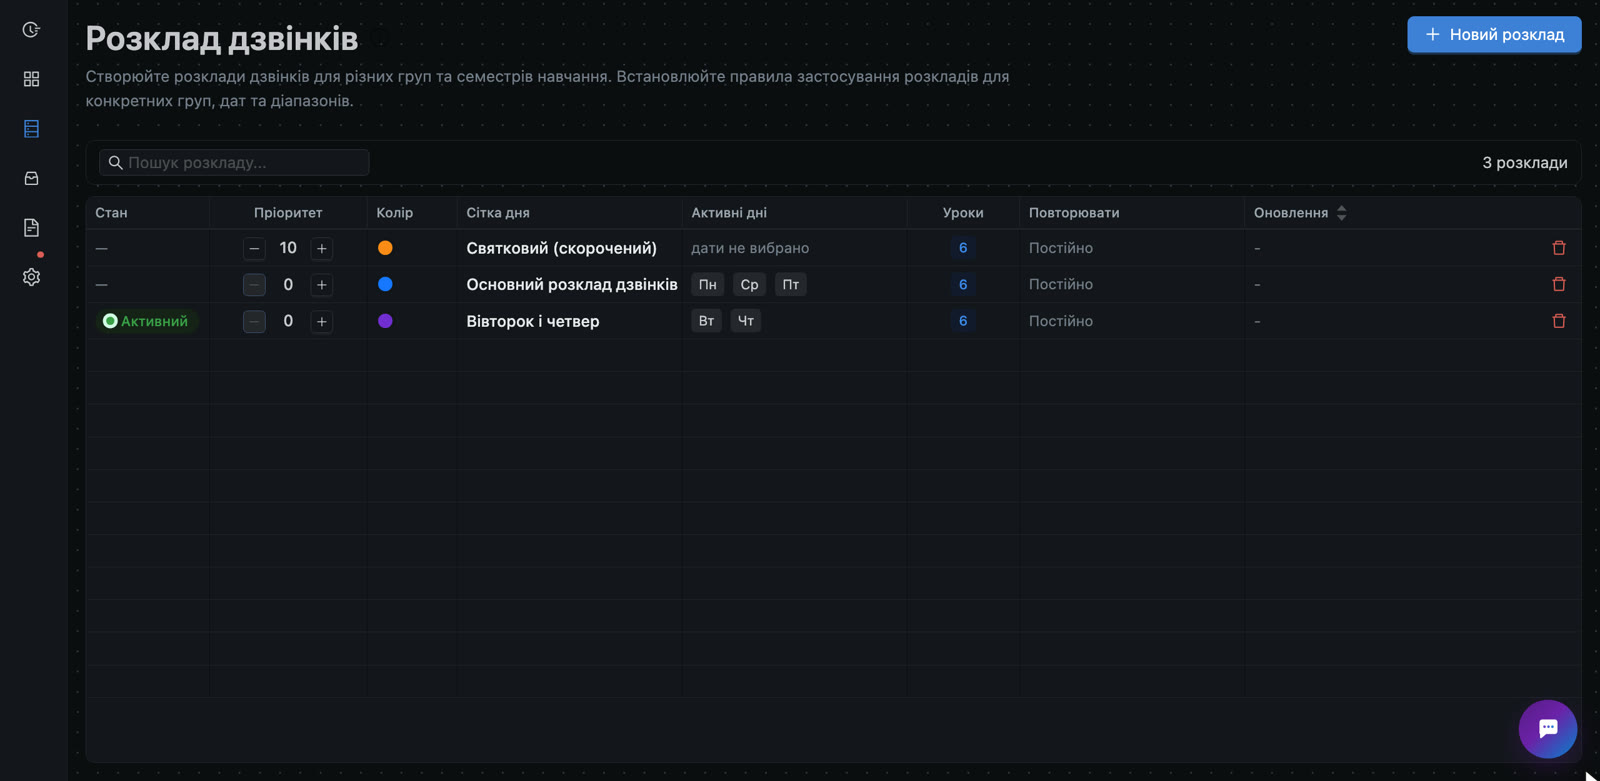Image resolution: width=1600 pixels, height=781 pixels.
Task: Increase priority of Святковий (скорочений)
Action: (x=321, y=248)
